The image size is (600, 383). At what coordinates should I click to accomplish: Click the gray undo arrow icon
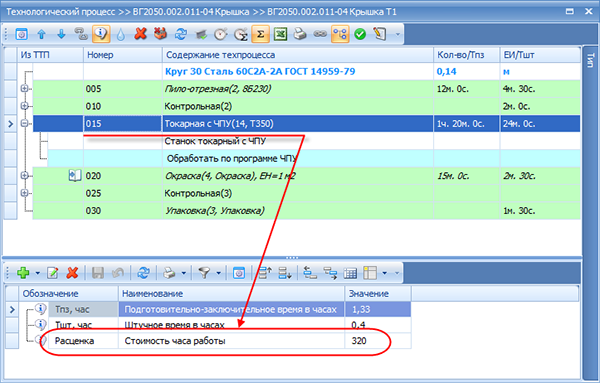(x=118, y=273)
